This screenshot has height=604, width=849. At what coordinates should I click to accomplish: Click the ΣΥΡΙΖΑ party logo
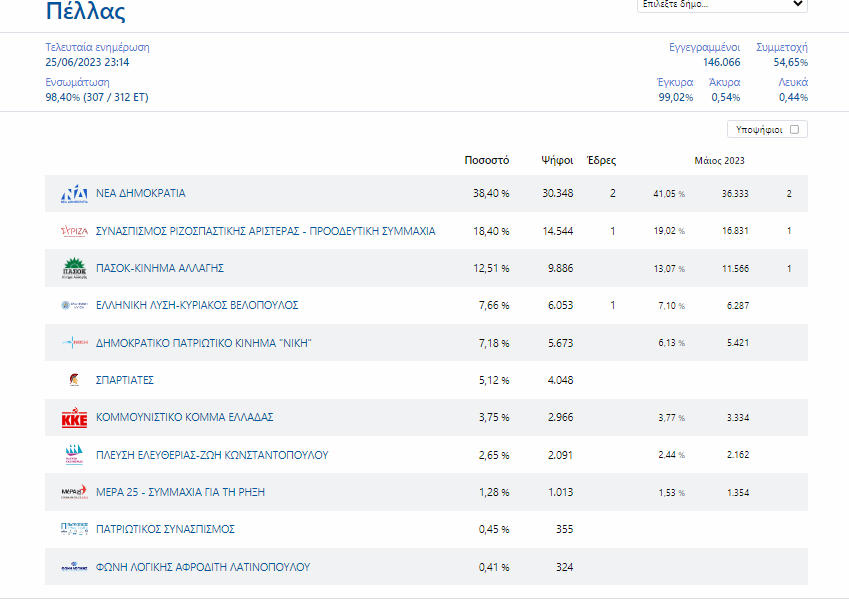coord(74,231)
